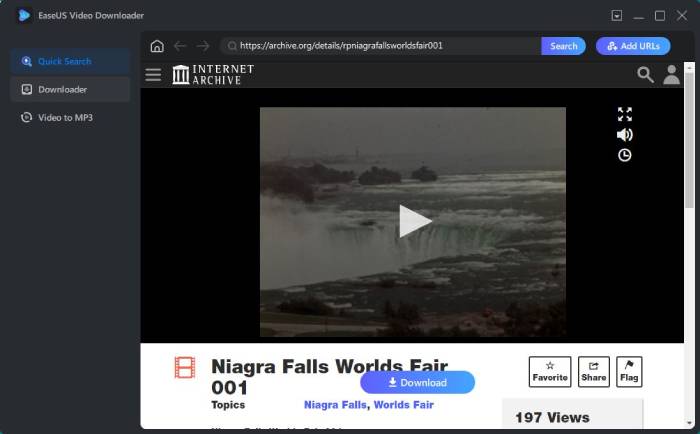Share this archive item
The width and height of the screenshot is (700, 434).
(x=594, y=372)
